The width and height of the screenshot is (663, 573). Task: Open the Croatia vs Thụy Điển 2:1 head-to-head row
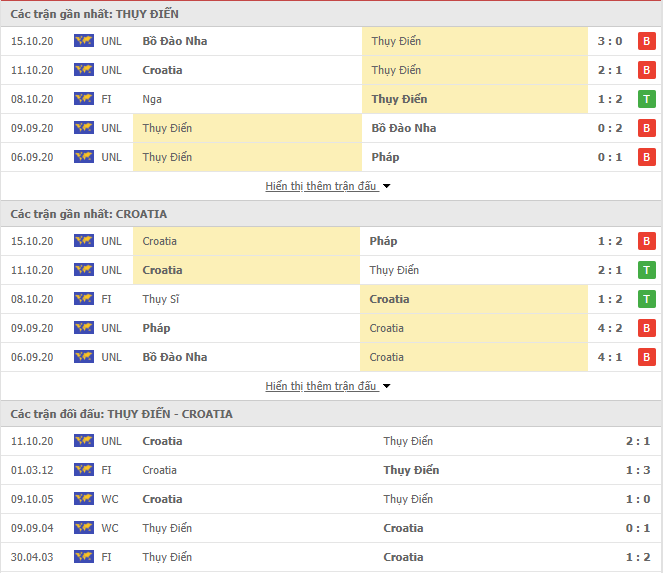point(332,441)
